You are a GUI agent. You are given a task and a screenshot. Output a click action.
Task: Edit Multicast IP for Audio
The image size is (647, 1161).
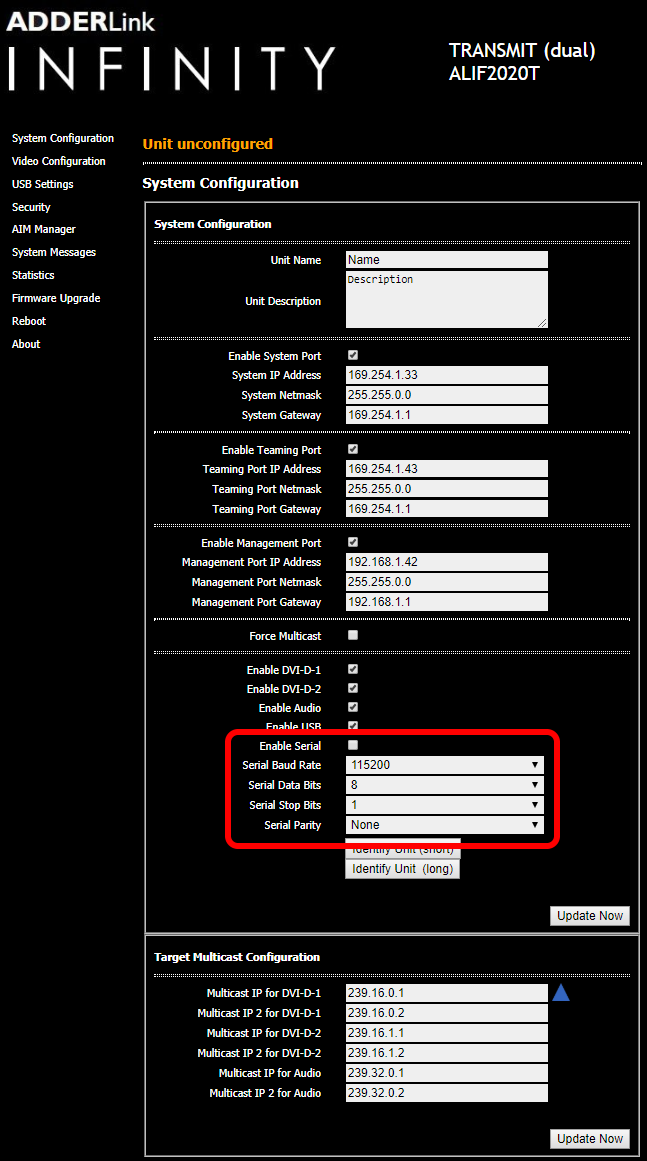[x=446, y=1073]
